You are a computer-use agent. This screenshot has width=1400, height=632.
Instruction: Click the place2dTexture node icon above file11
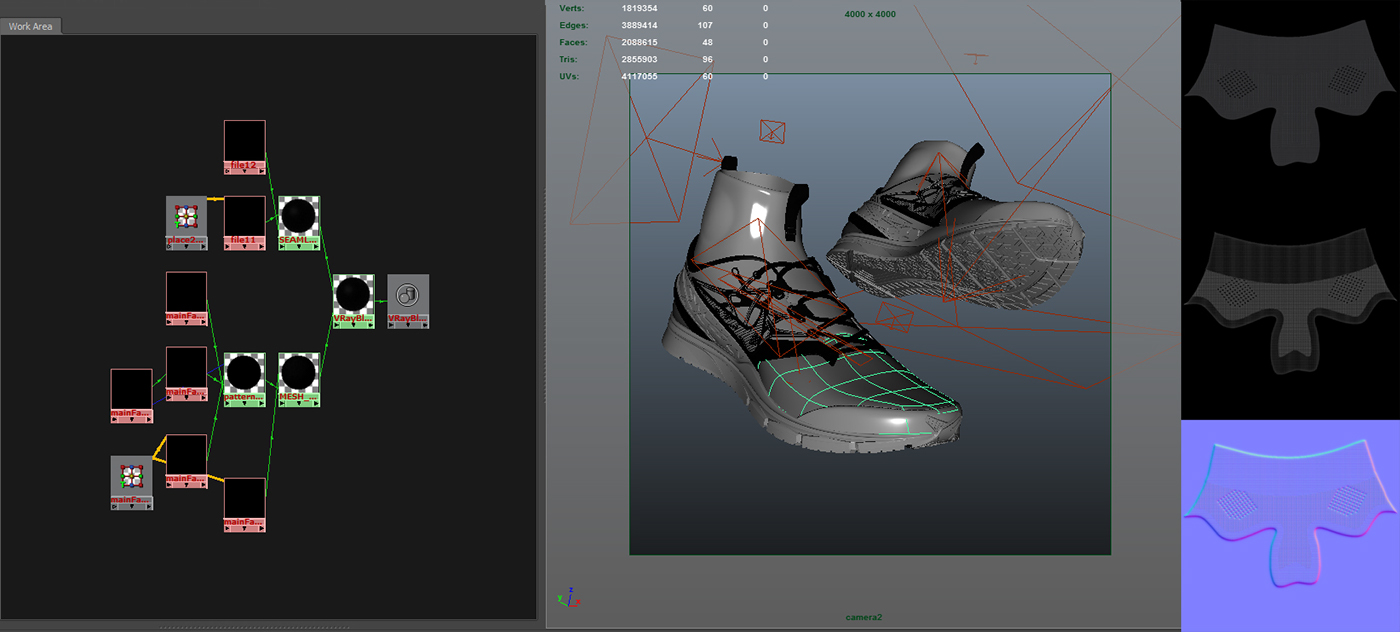[x=187, y=215]
